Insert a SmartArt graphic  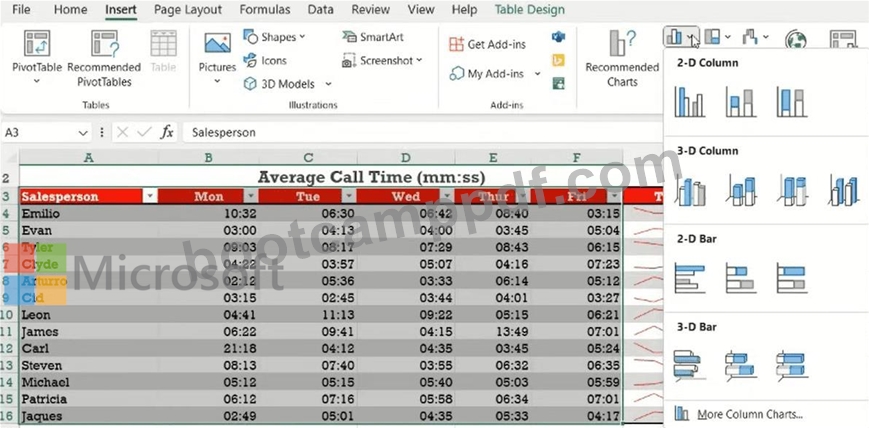373,37
